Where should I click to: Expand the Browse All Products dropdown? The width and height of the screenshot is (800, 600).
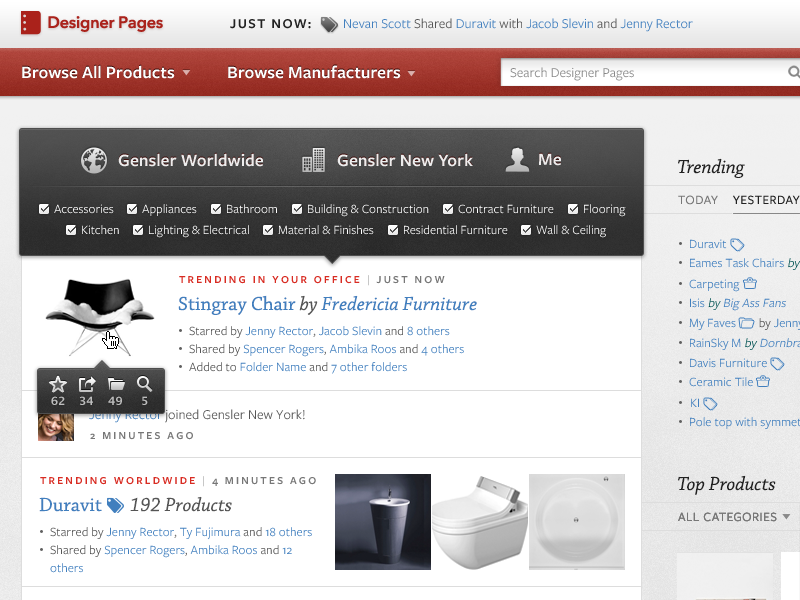click(x=106, y=72)
